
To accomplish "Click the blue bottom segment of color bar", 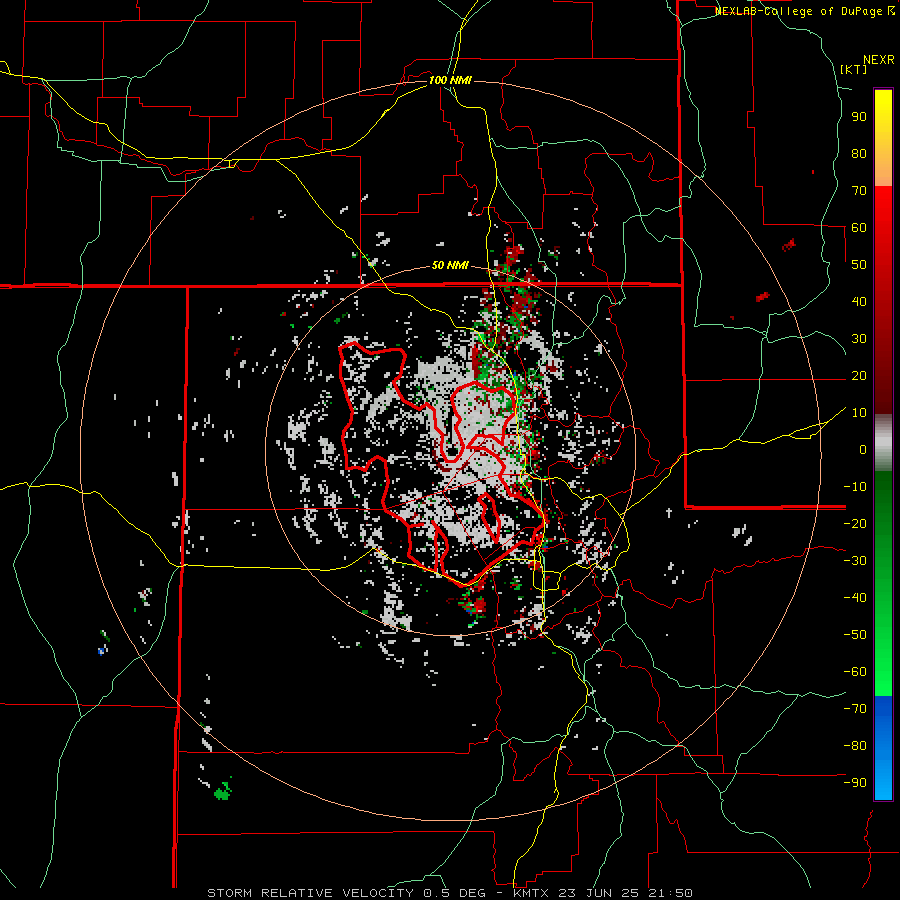I will tap(883, 748).
